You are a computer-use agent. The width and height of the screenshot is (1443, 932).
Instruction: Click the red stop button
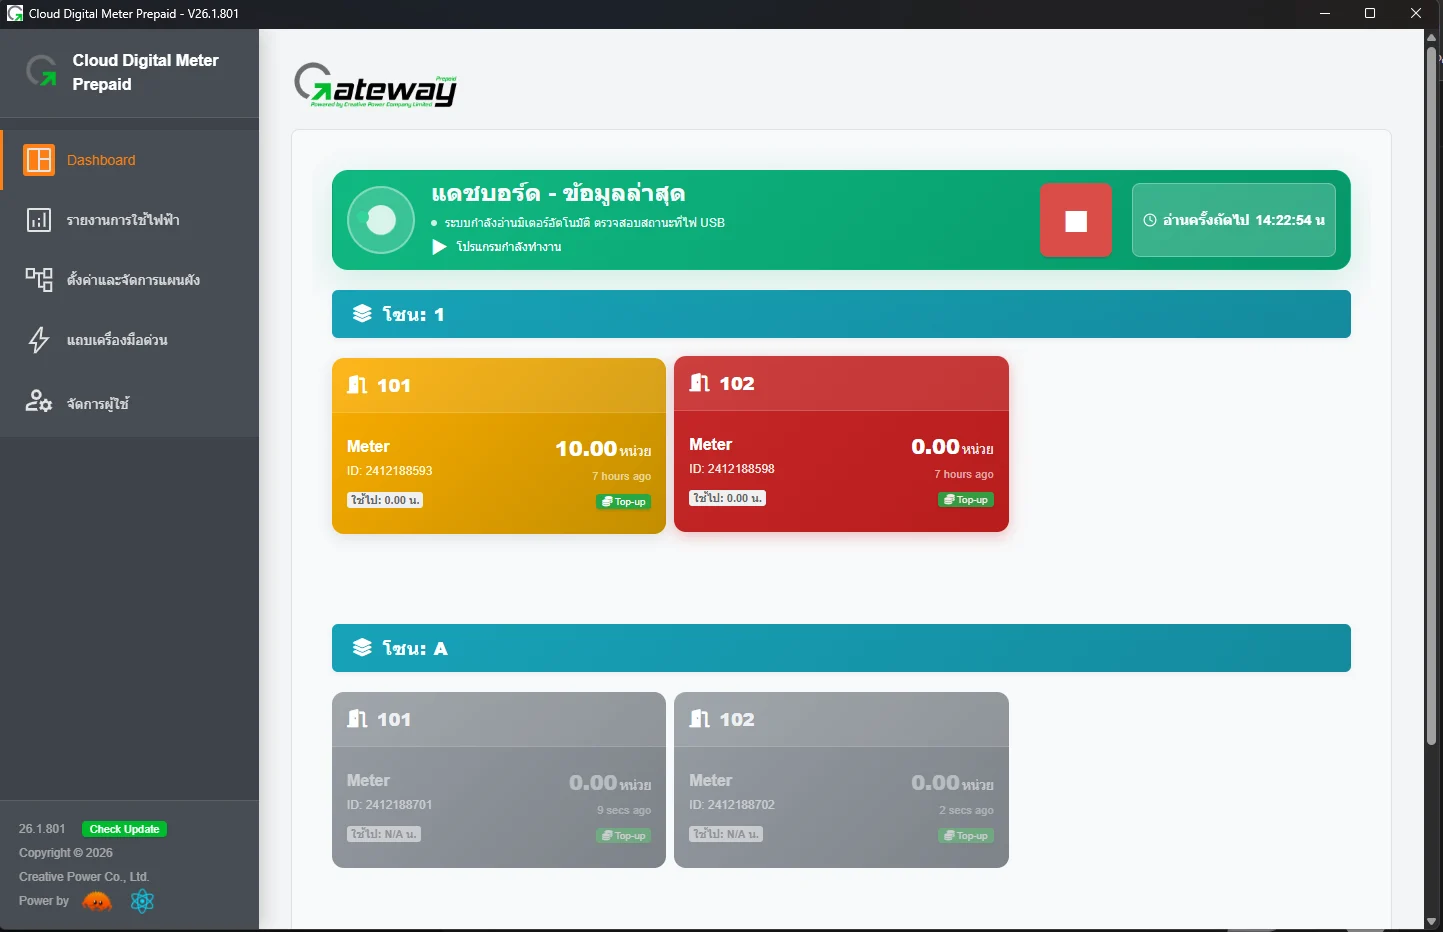tap(1076, 220)
